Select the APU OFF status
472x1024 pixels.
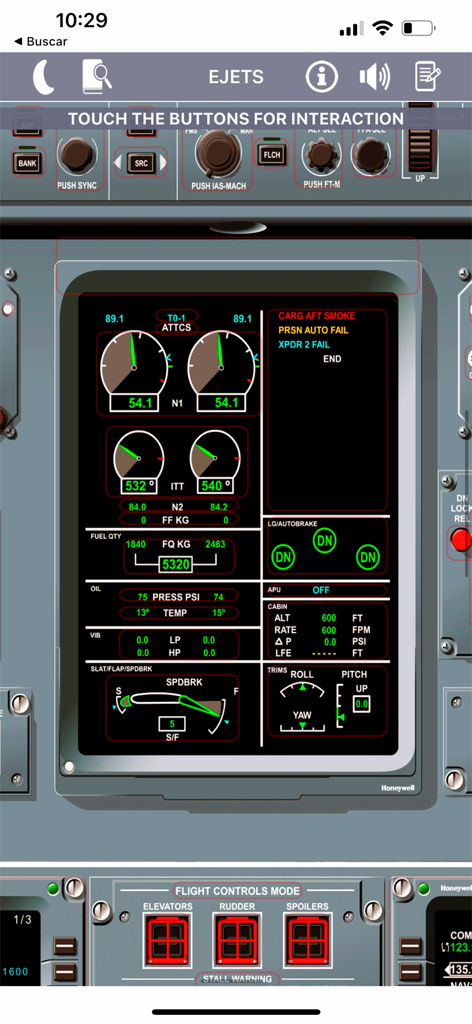(x=326, y=590)
